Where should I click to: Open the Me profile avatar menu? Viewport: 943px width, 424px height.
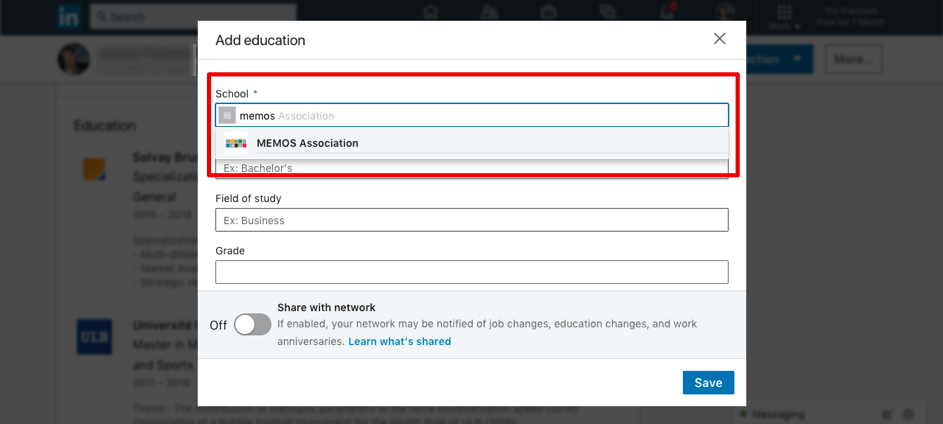pyautogui.click(x=725, y=13)
